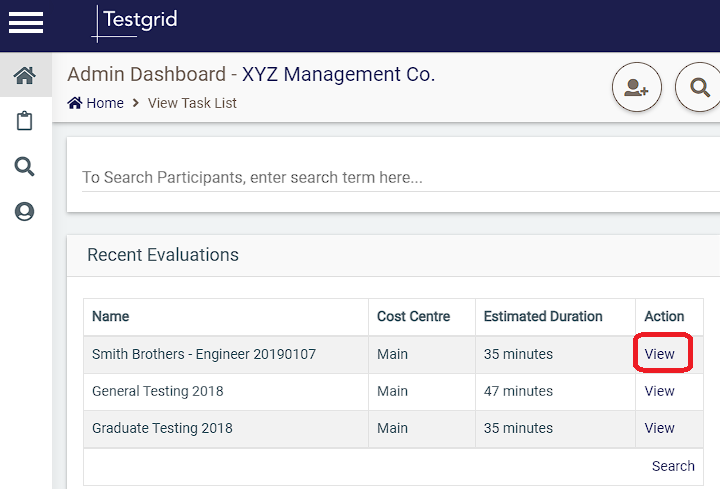View General Testing 2018 evaluation
The height and width of the screenshot is (489, 720).
pyautogui.click(x=659, y=391)
